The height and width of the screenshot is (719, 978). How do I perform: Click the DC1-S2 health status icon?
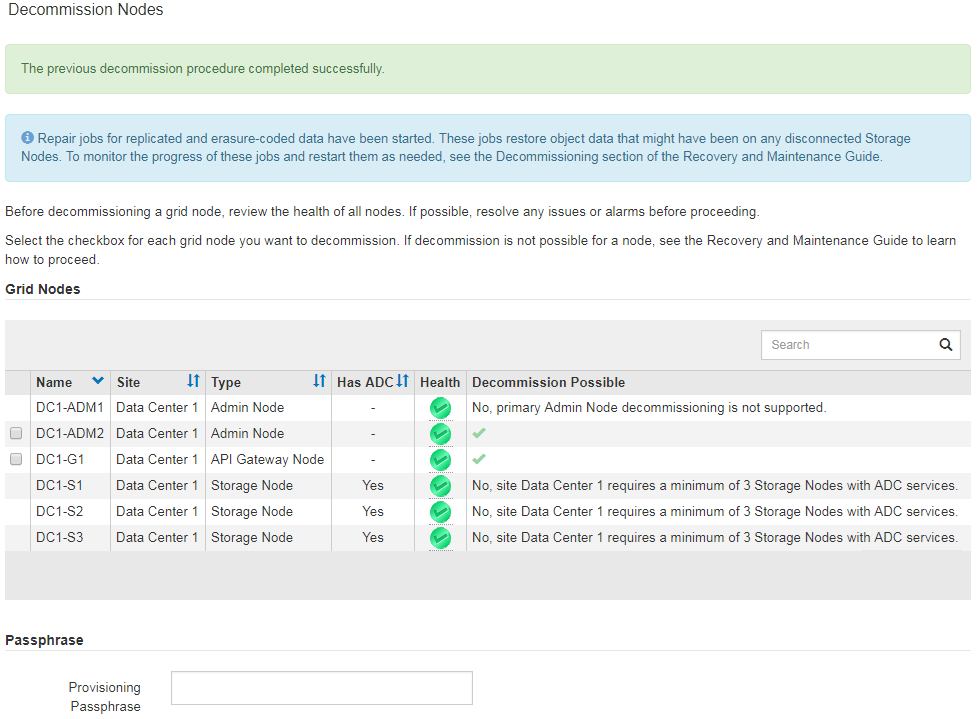point(440,512)
